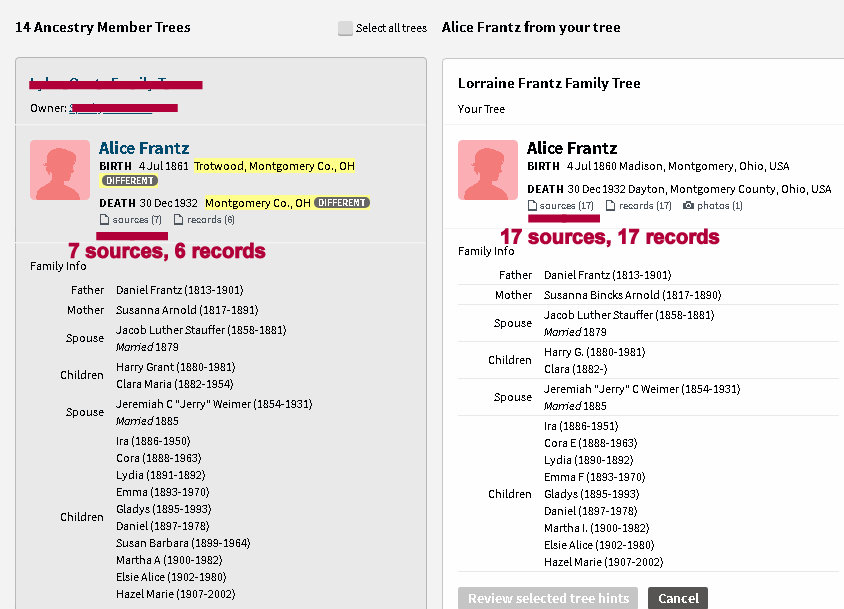This screenshot has height=609, width=844.
Task: Select Susan Barbara (1899-1964) child entry
Action: click(x=183, y=543)
